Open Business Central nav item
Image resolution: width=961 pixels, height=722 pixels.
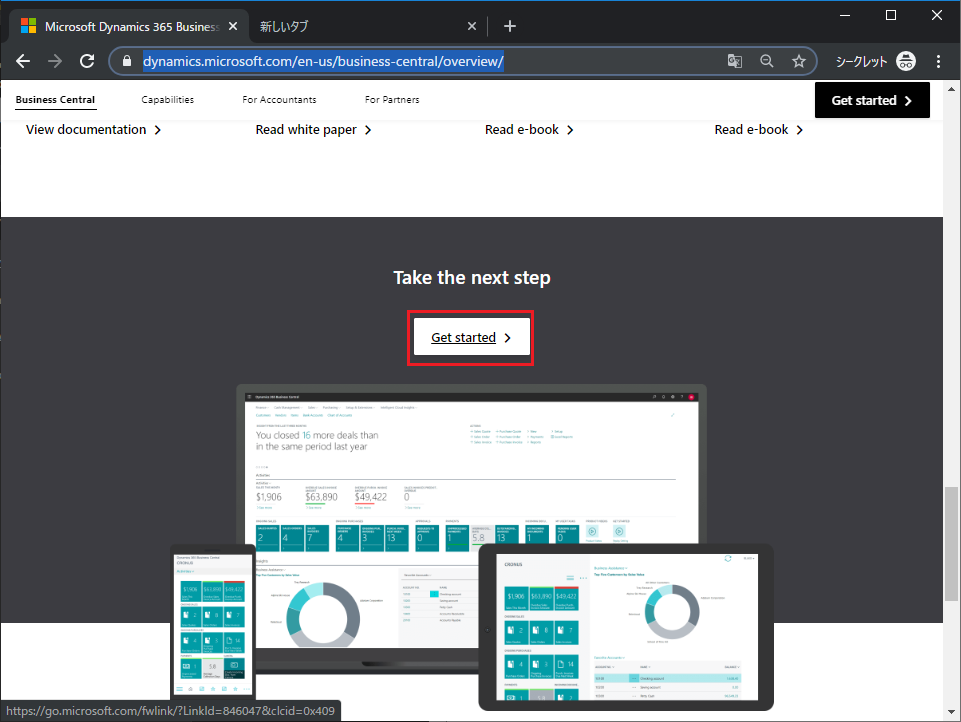[55, 99]
